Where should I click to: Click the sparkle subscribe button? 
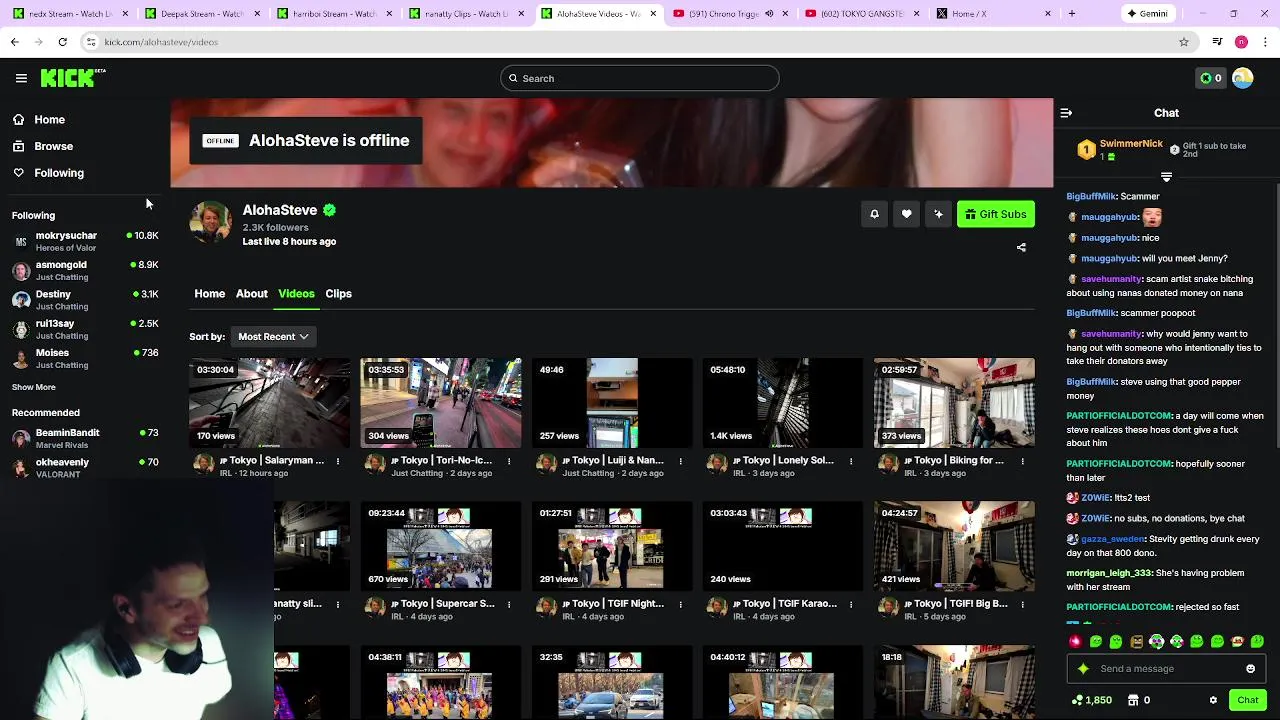[938, 214]
